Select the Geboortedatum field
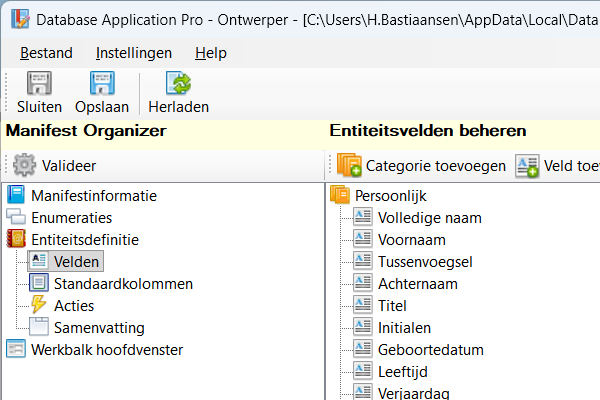Image resolution: width=600 pixels, height=400 pixels. tap(431, 349)
